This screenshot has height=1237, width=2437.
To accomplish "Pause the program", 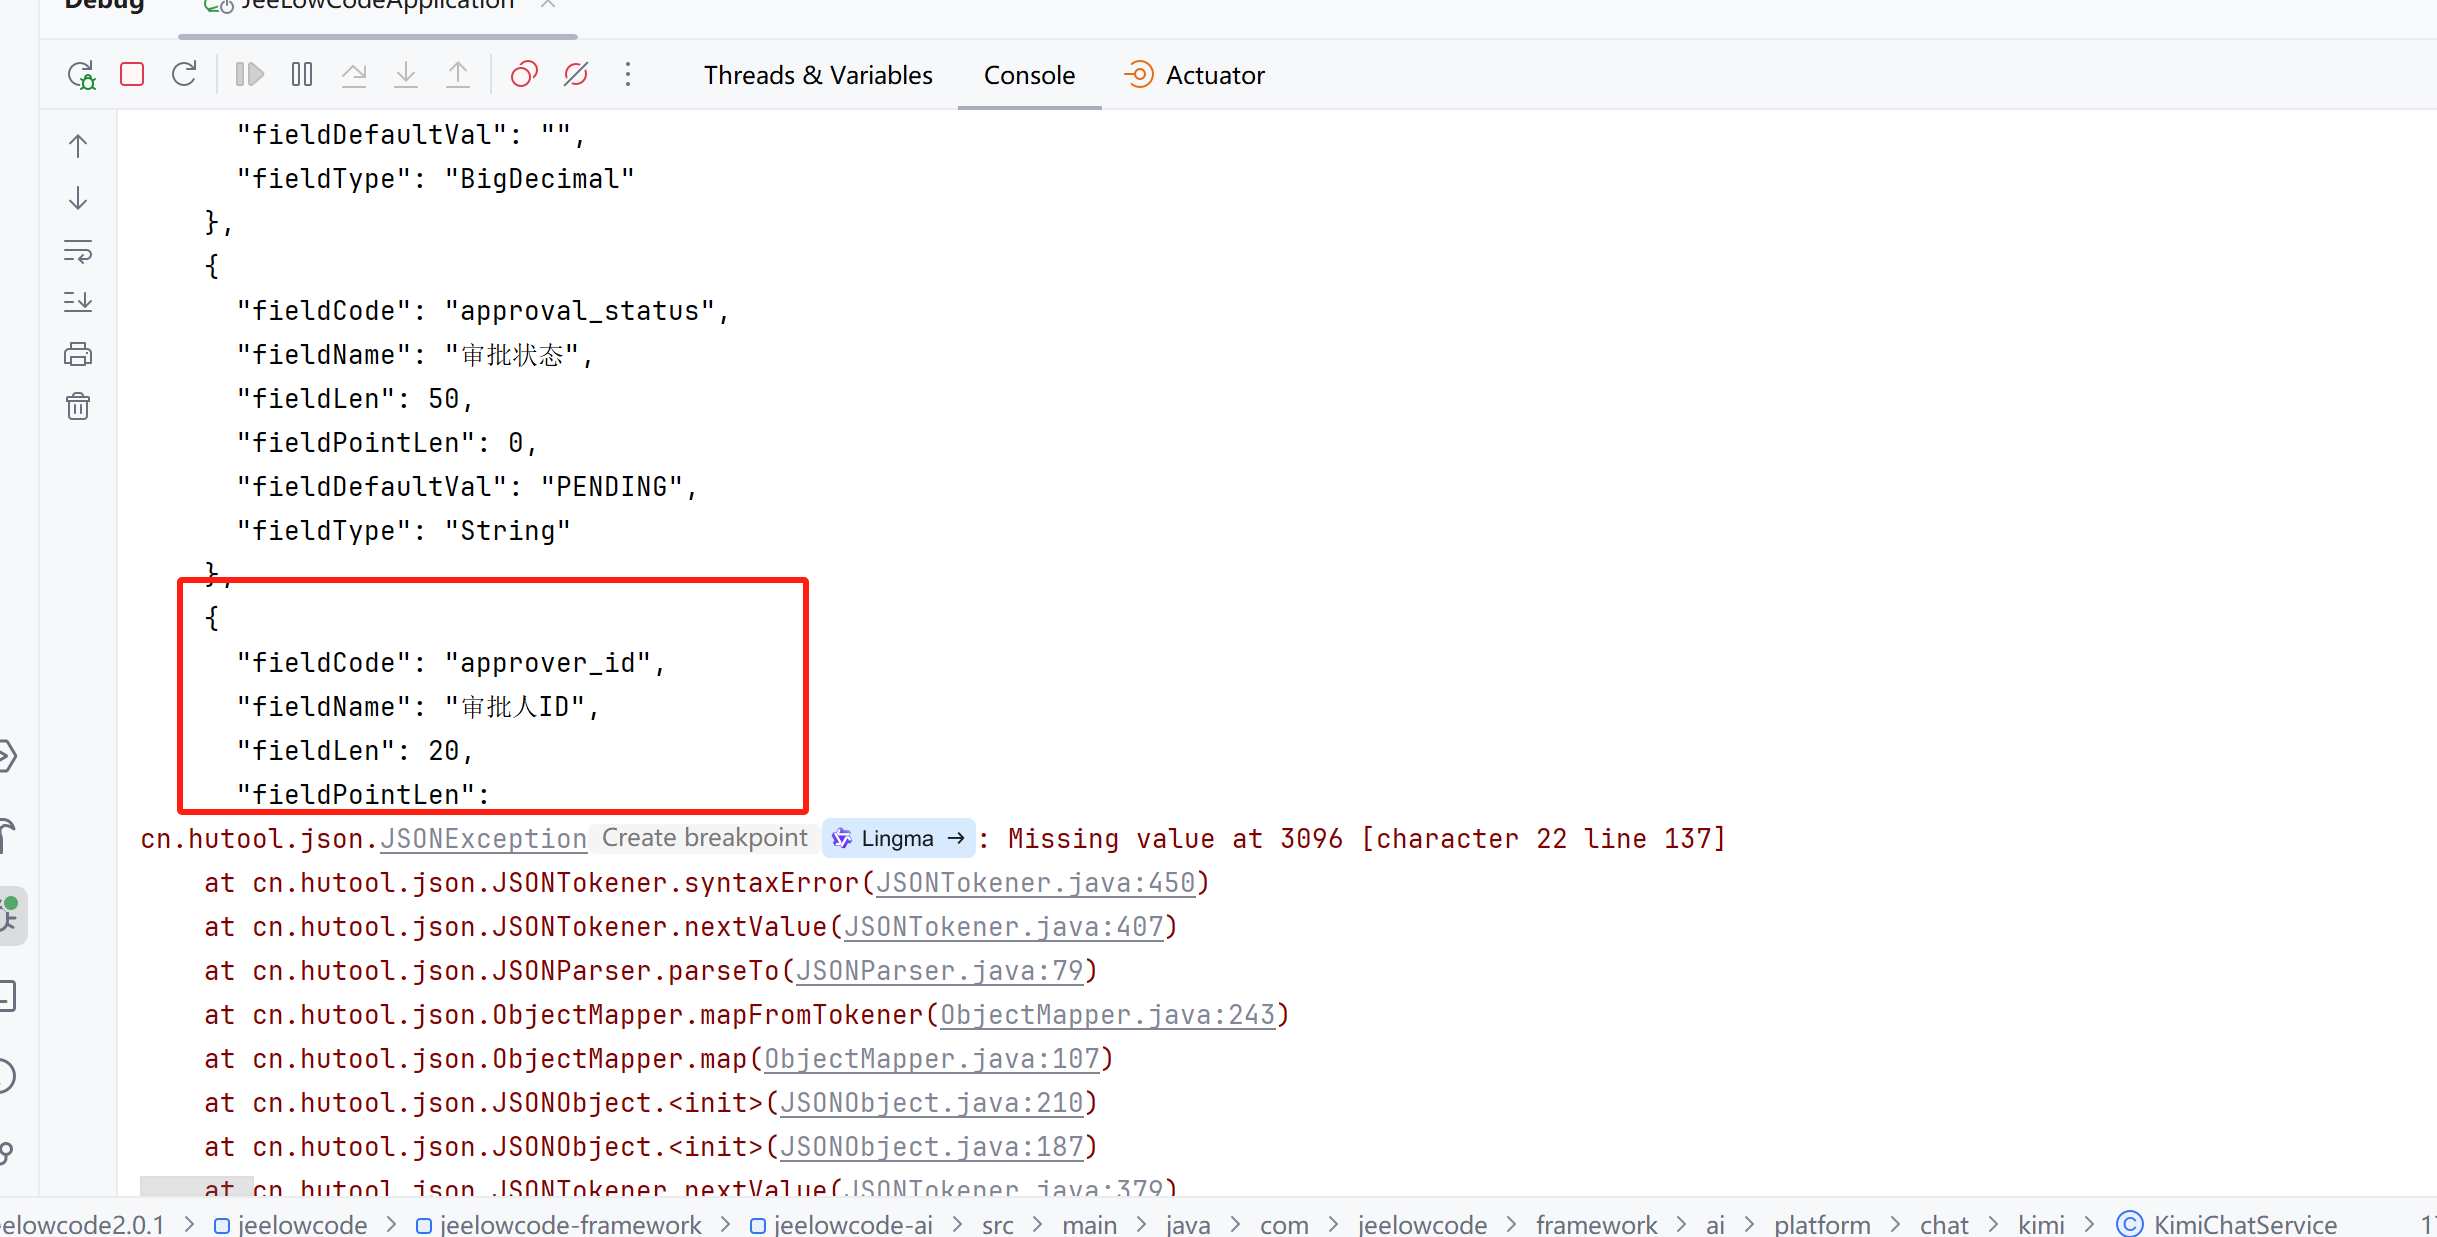I will [302, 75].
